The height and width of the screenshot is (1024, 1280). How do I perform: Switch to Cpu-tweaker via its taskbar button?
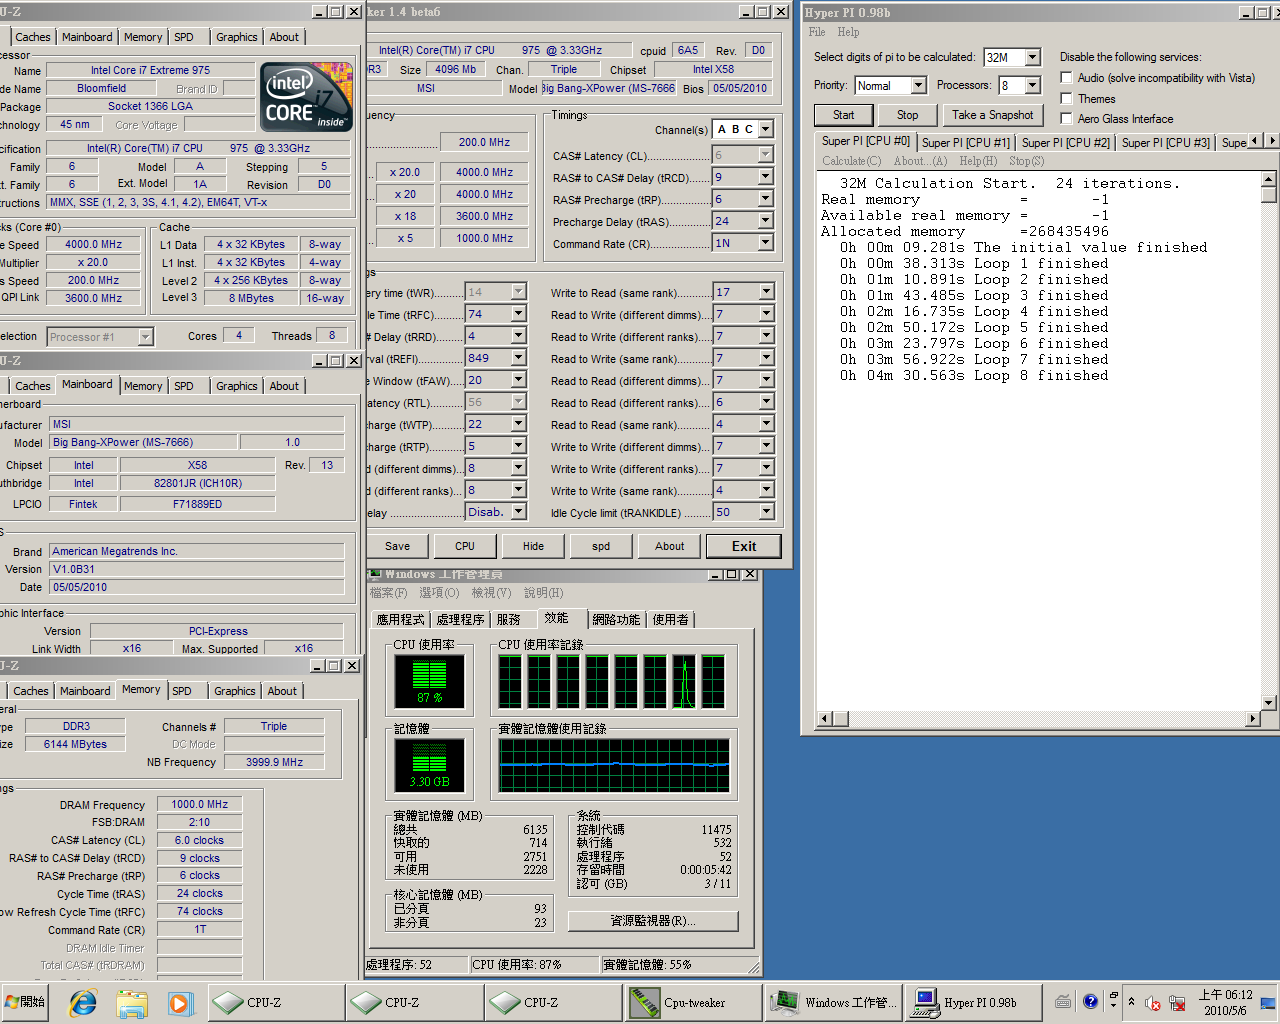[x=694, y=1002]
